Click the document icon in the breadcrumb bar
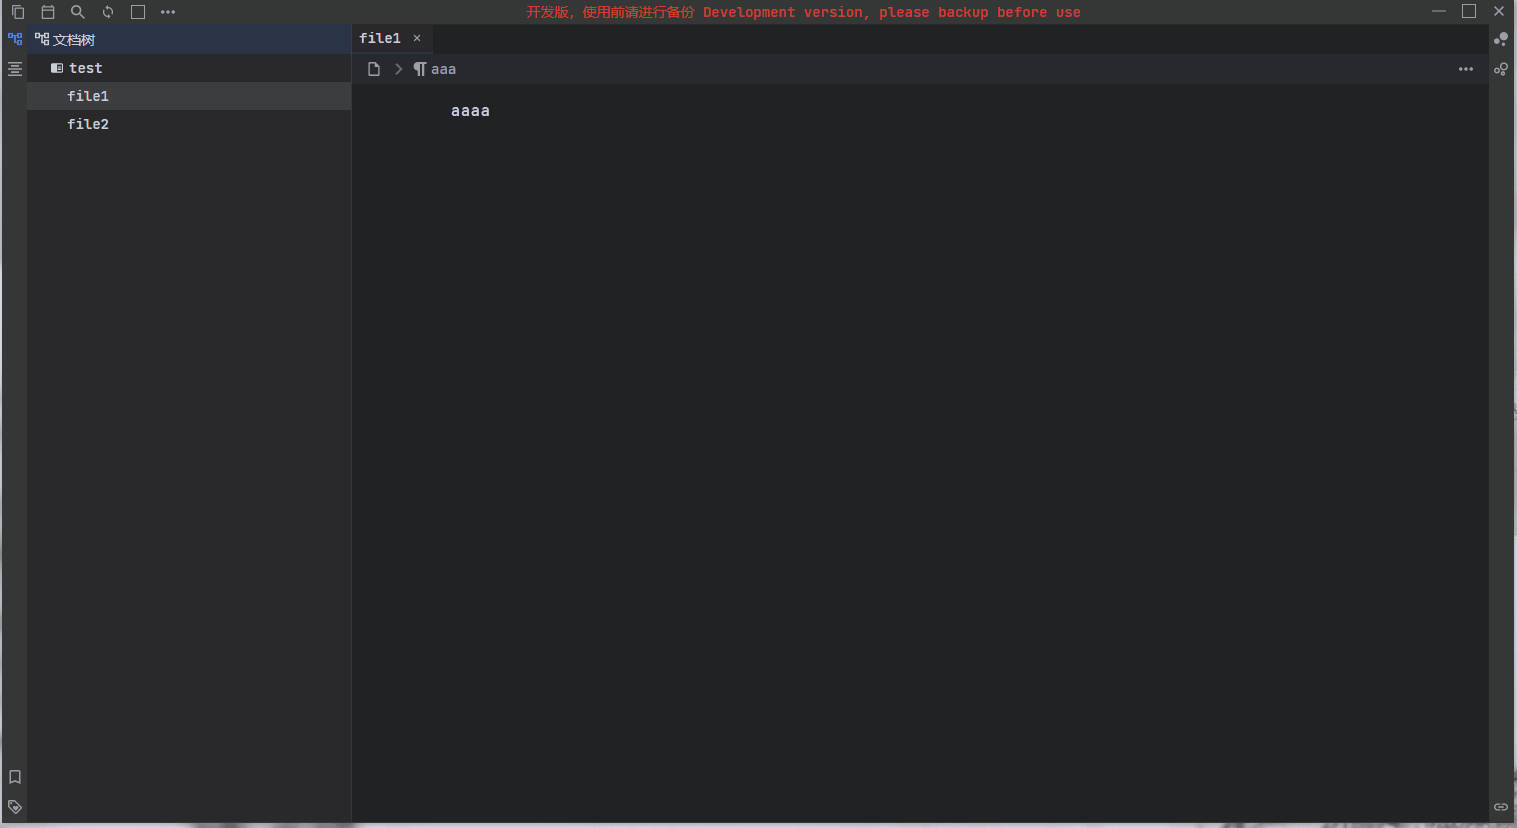This screenshot has height=828, width=1517. click(374, 68)
